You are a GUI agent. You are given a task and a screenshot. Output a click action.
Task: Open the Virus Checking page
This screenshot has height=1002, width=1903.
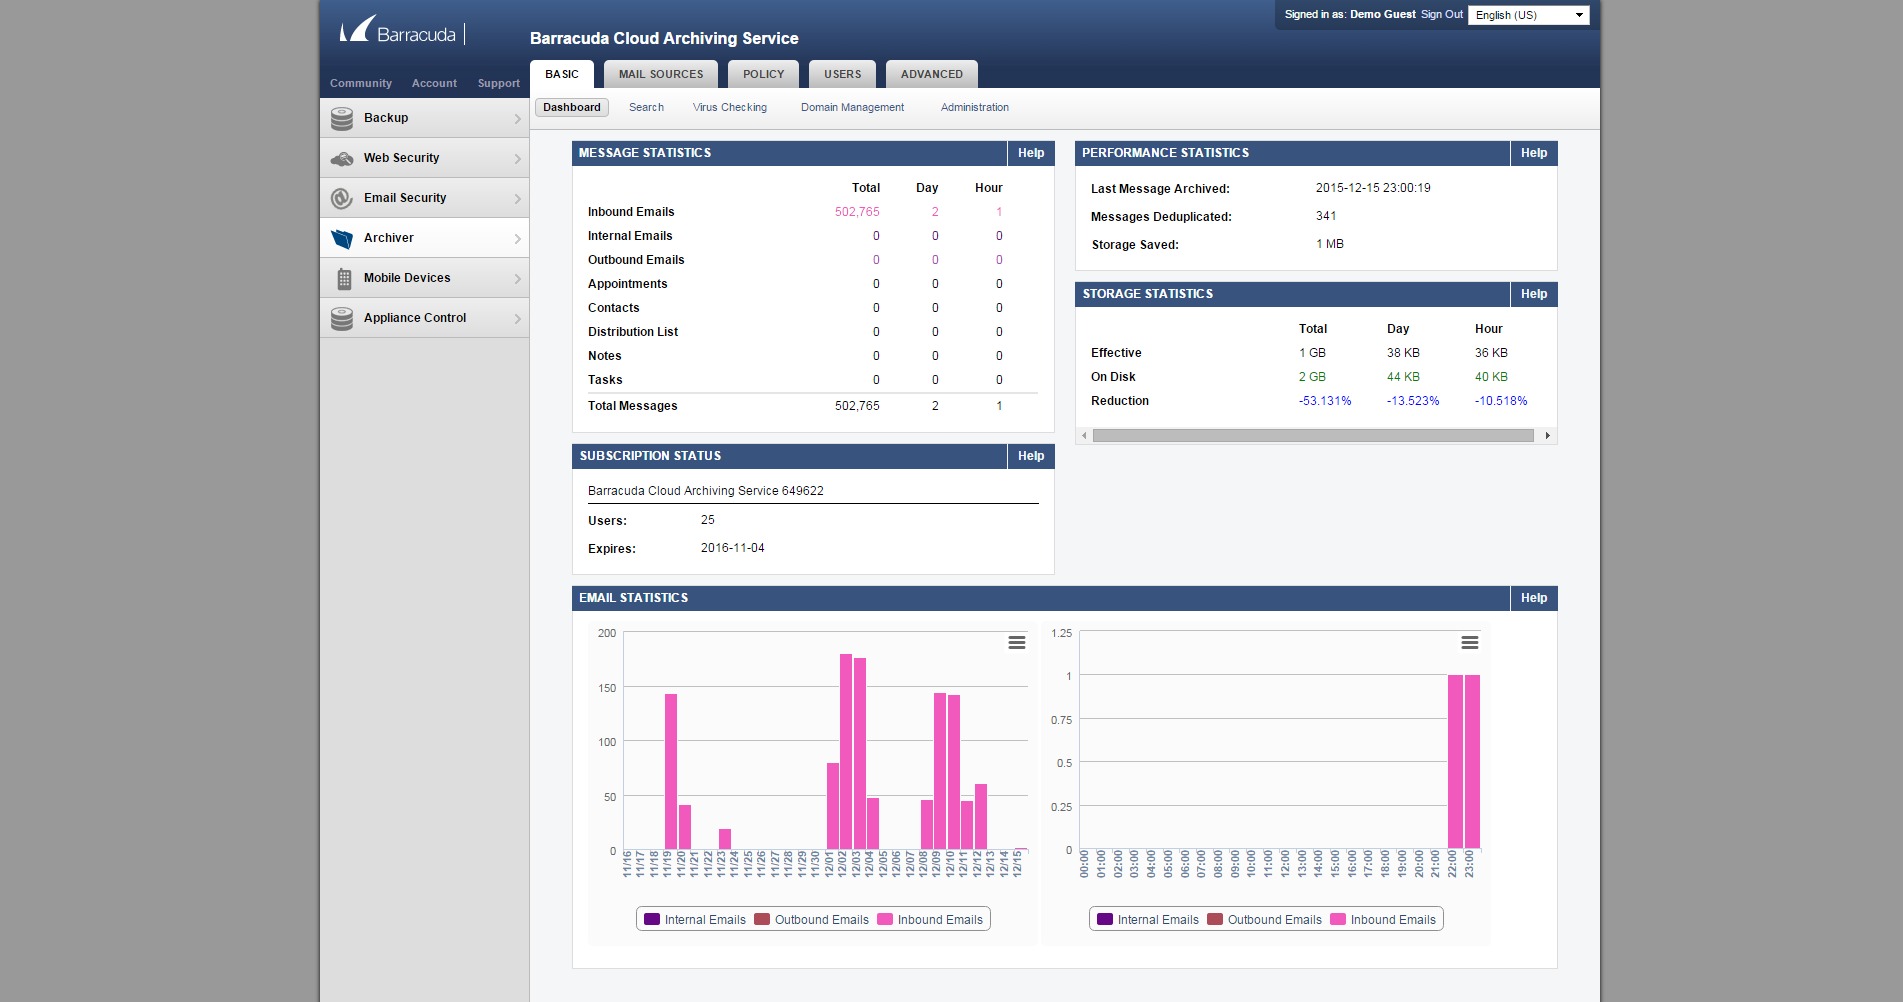point(730,107)
